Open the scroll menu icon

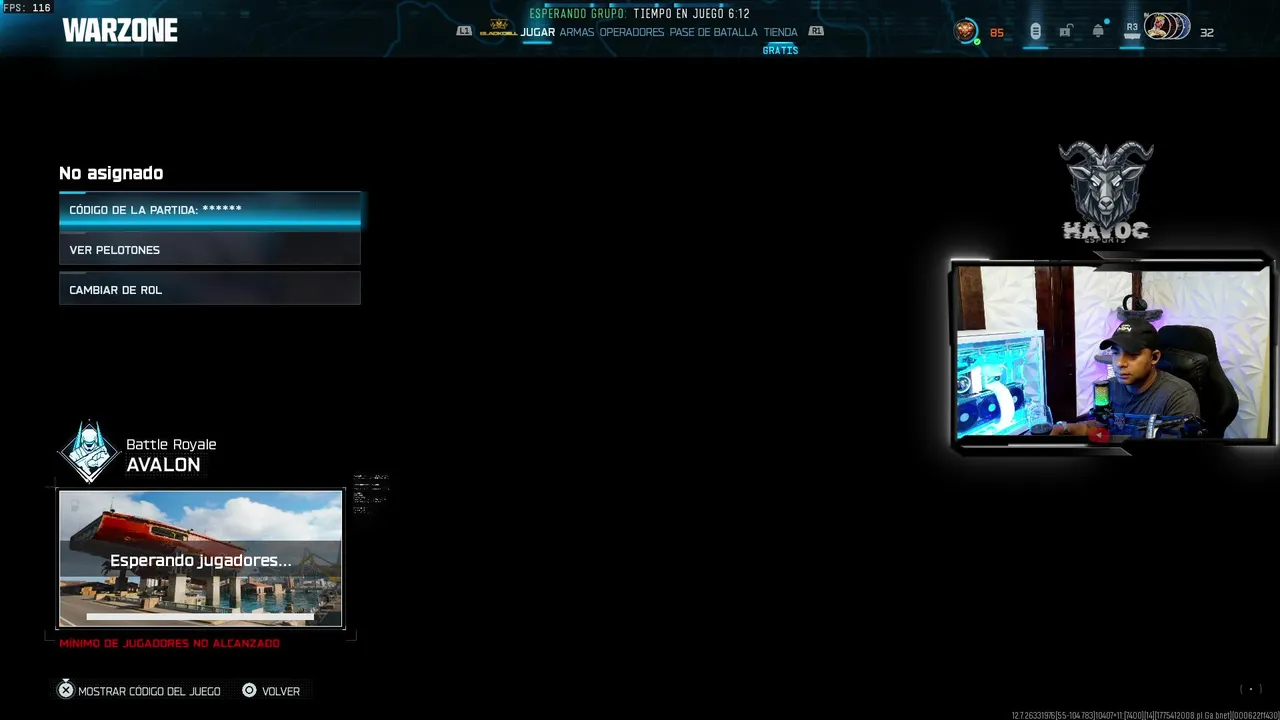[x=1035, y=32]
